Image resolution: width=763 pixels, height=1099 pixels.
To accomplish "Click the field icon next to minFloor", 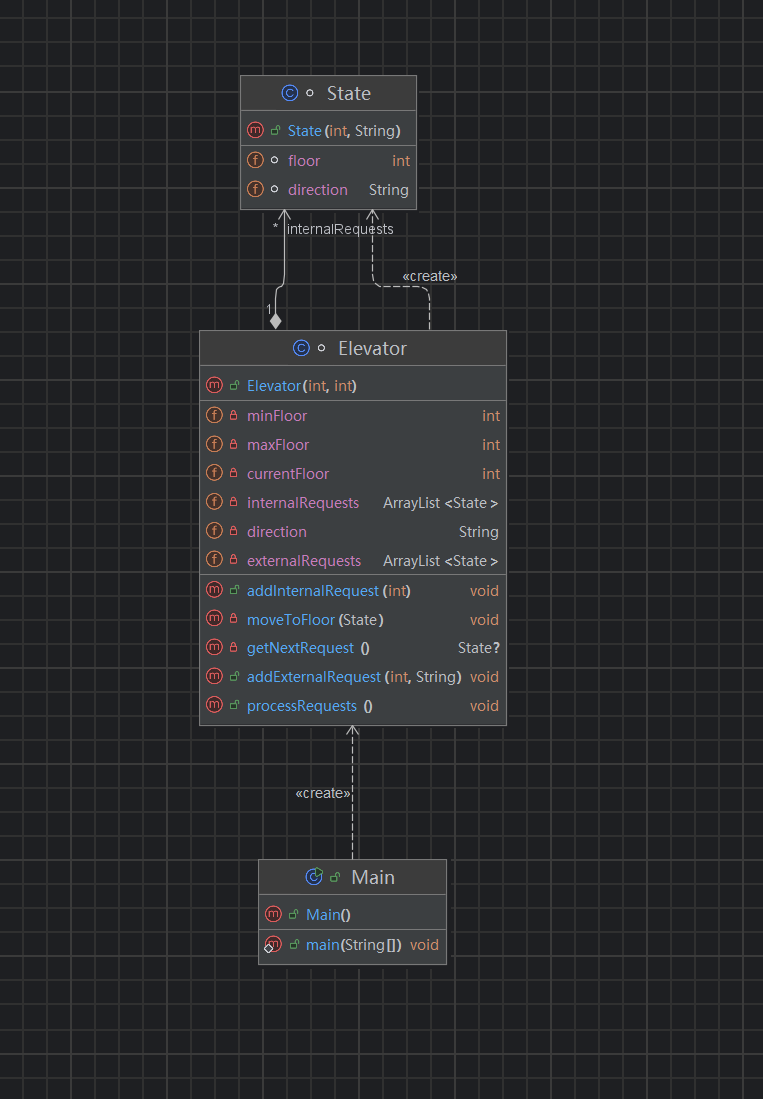I will (214, 416).
